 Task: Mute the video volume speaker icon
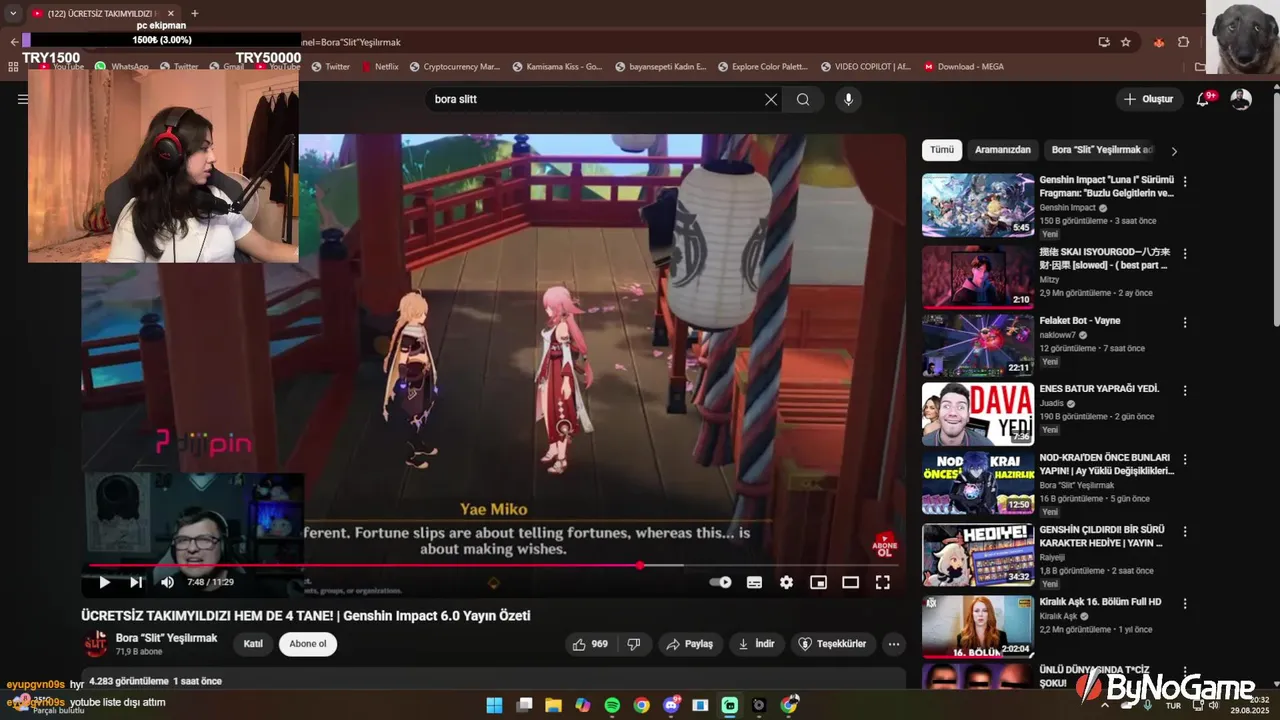[x=167, y=582]
